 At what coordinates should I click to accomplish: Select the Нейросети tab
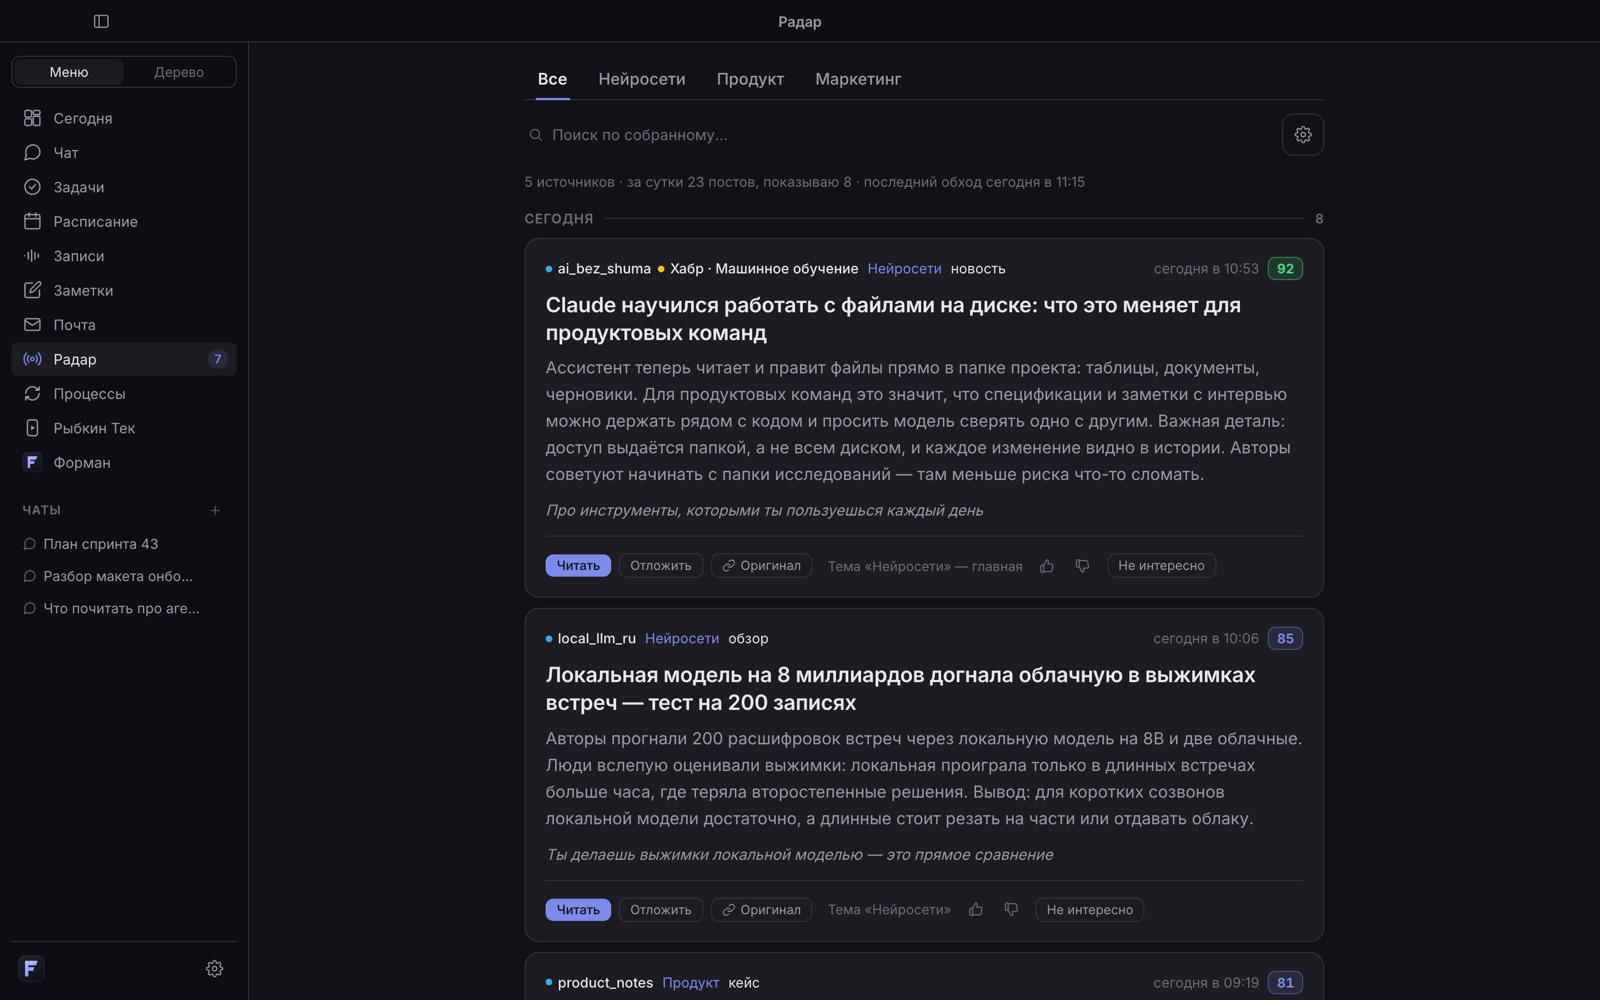coord(642,79)
